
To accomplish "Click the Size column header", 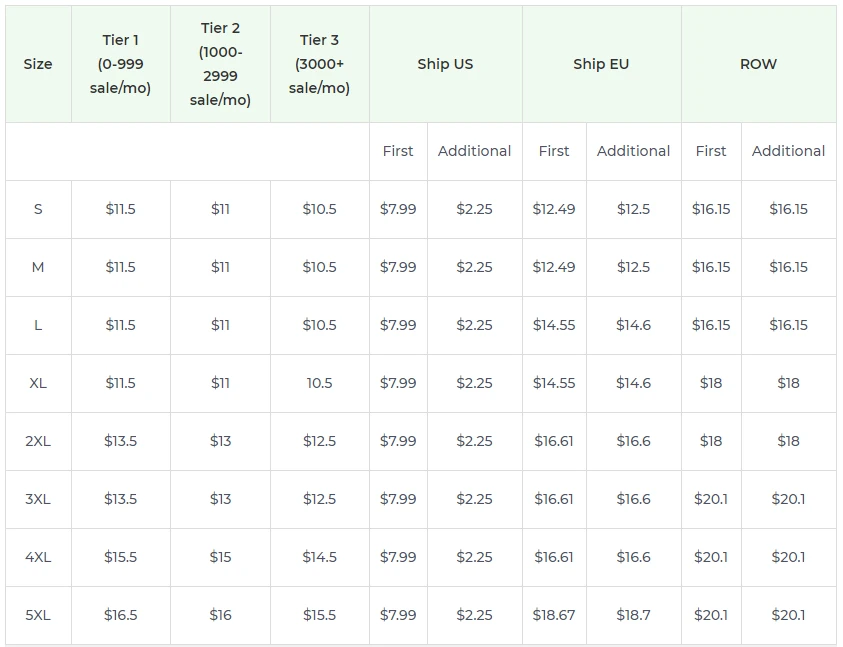I will click(37, 63).
